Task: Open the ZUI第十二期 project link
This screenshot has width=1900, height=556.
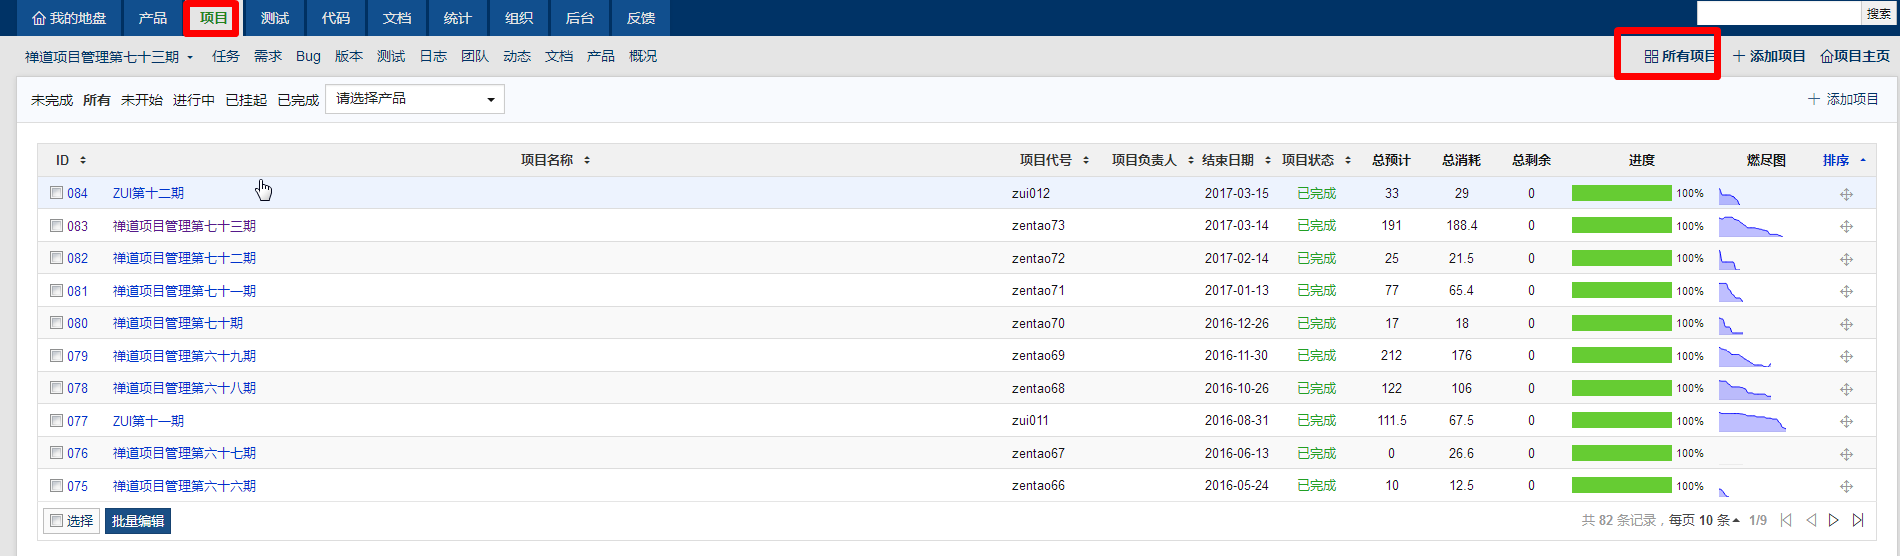Action: 148,193
